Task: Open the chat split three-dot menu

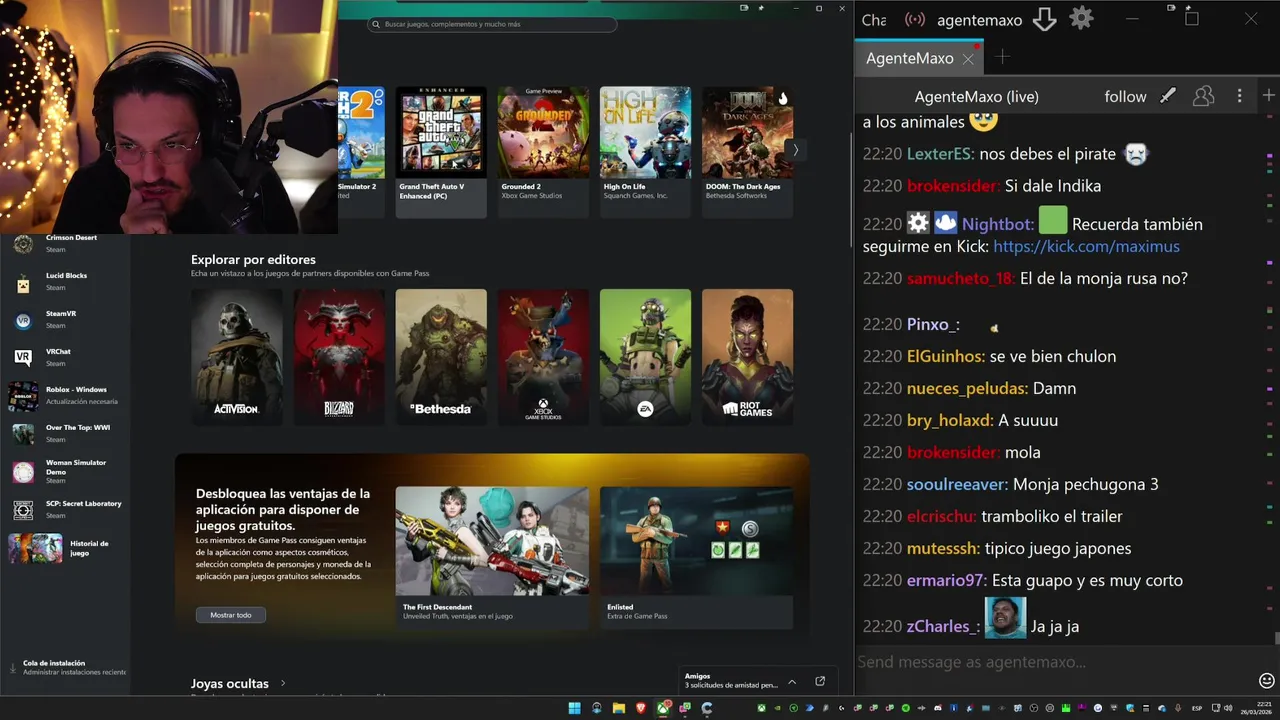Action: (1239, 96)
